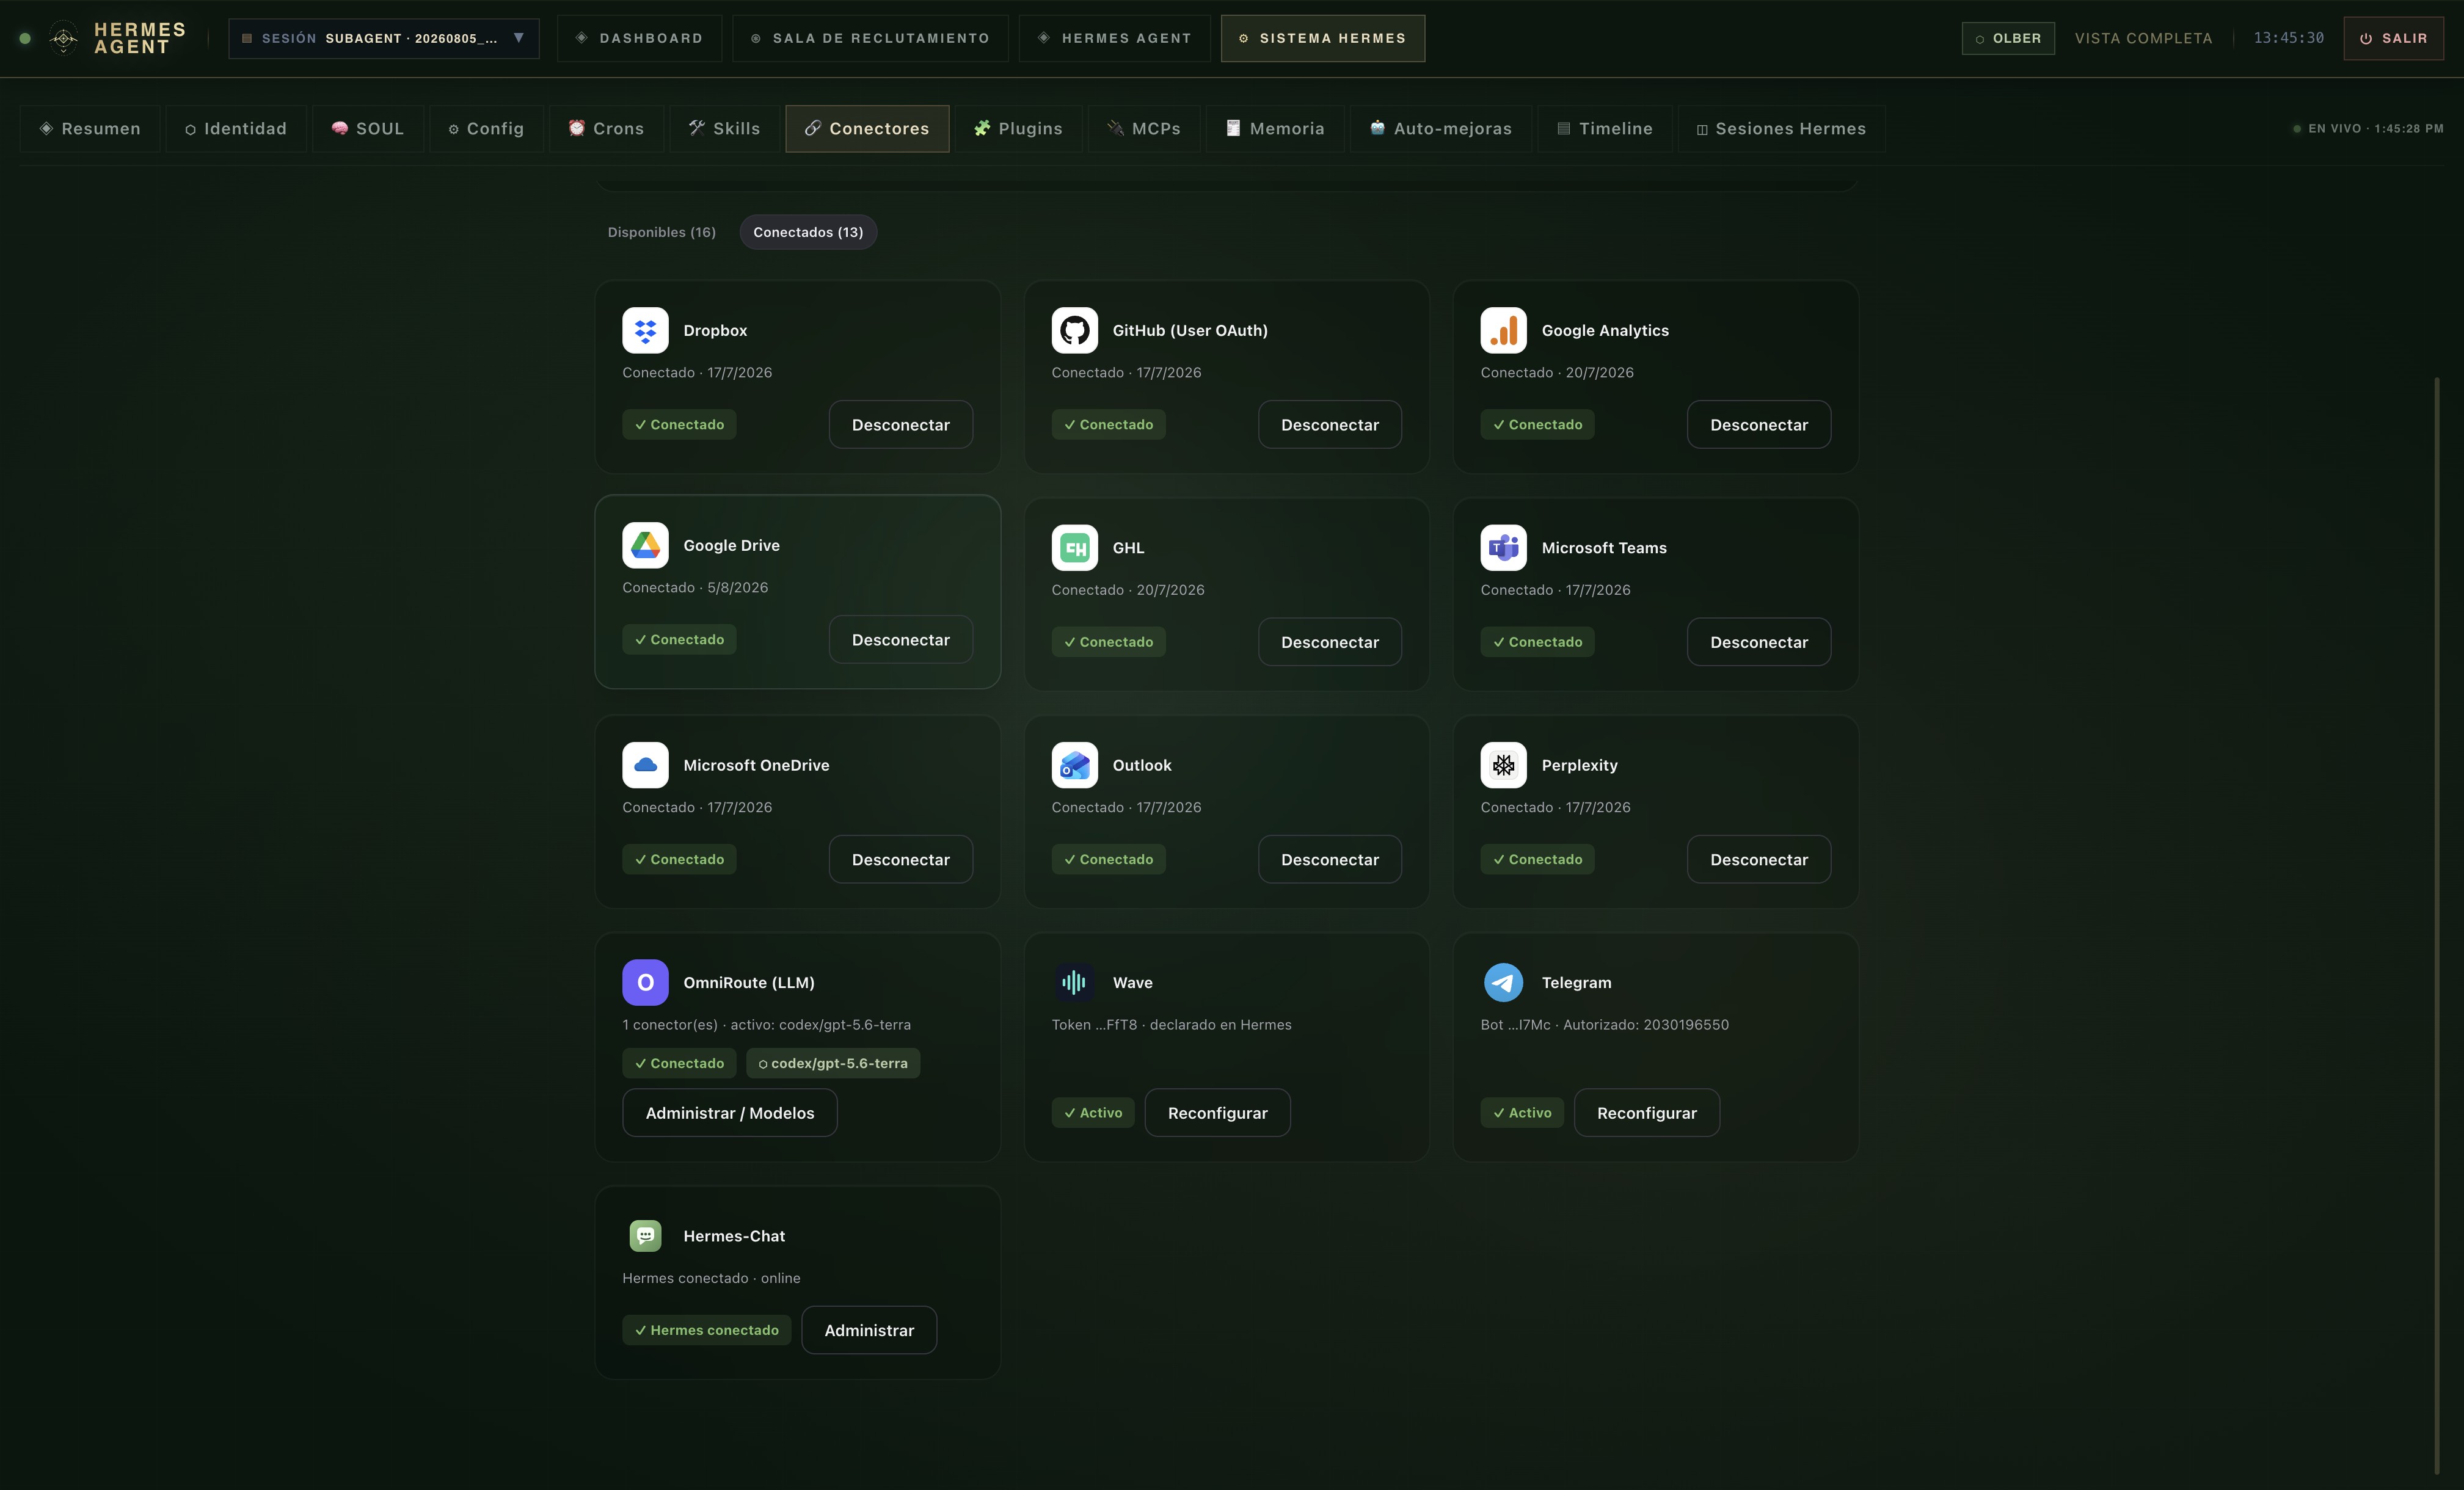Screen dimensions: 2464x1490
Task: Reconfigure the Telegram connector
Action: tap(1647, 1113)
